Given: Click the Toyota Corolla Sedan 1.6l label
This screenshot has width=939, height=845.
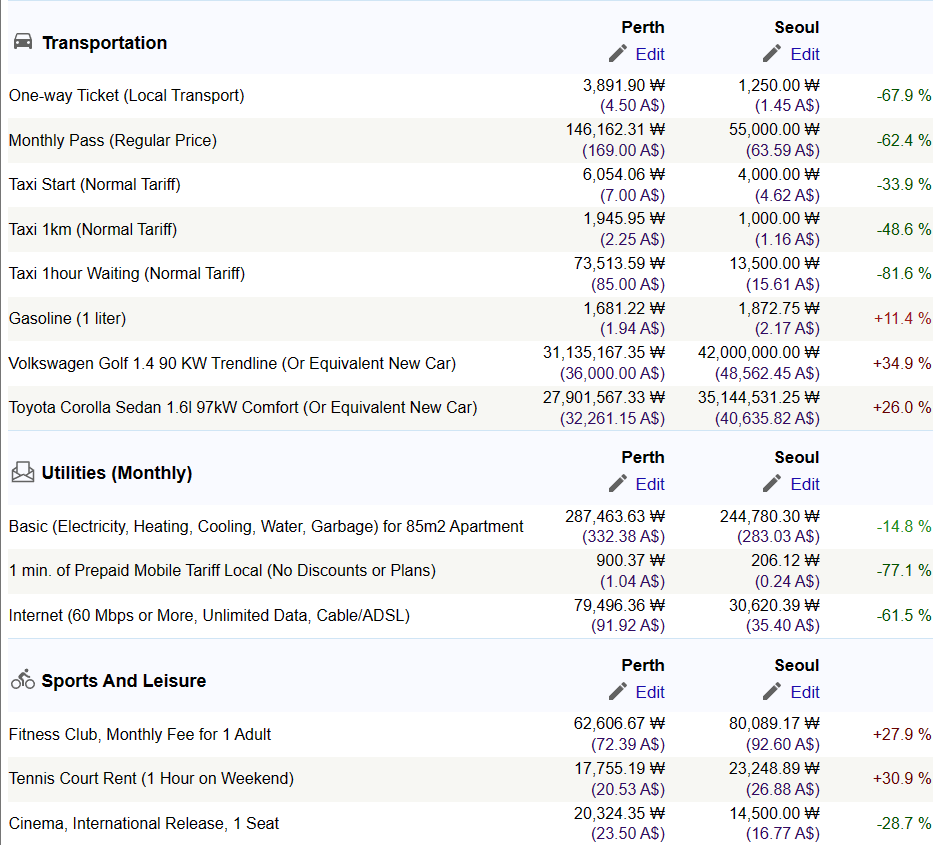Looking at the screenshot, I should (x=243, y=408).
